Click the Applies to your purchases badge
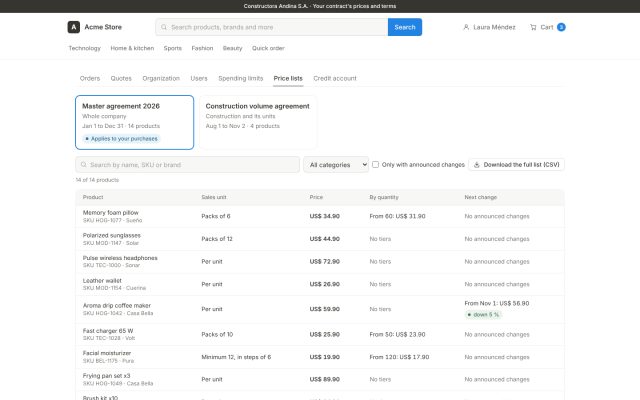640x400 pixels. pos(121,139)
